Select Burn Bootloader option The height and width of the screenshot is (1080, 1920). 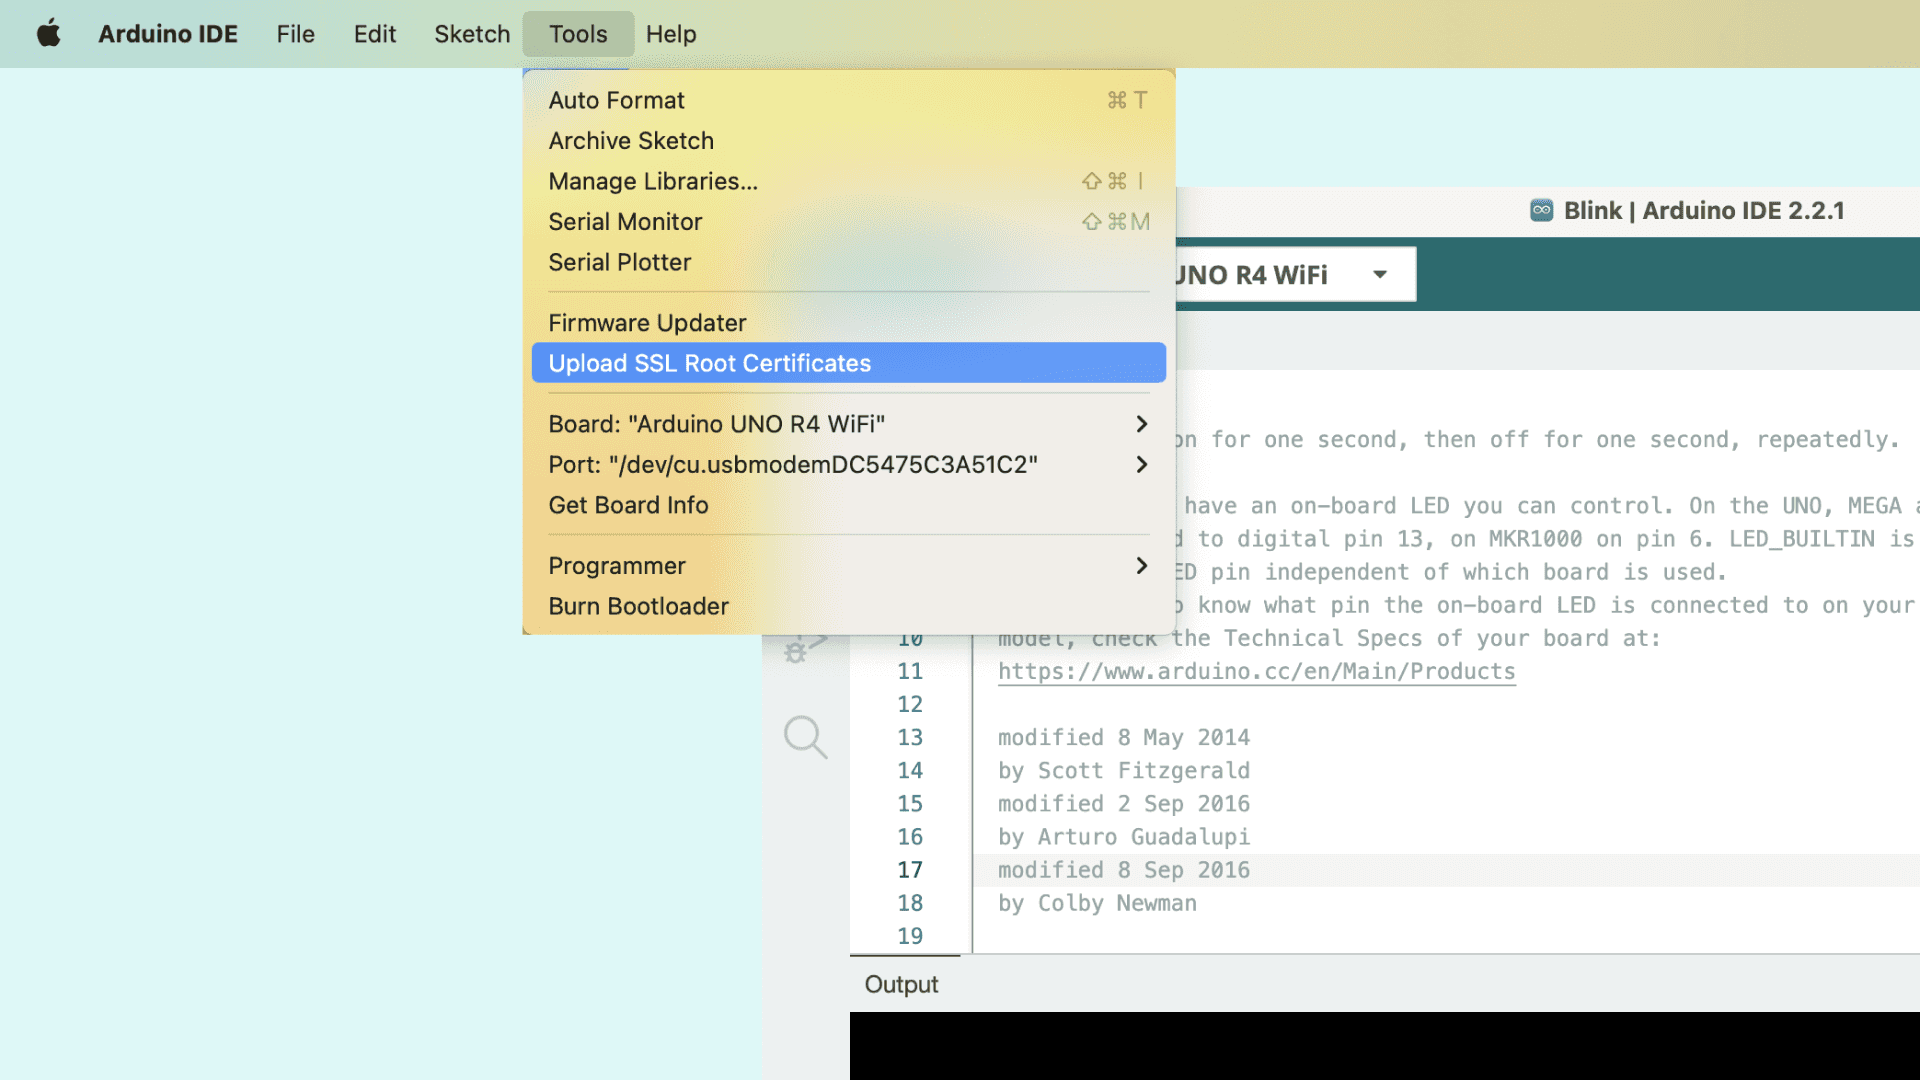(638, 606)
